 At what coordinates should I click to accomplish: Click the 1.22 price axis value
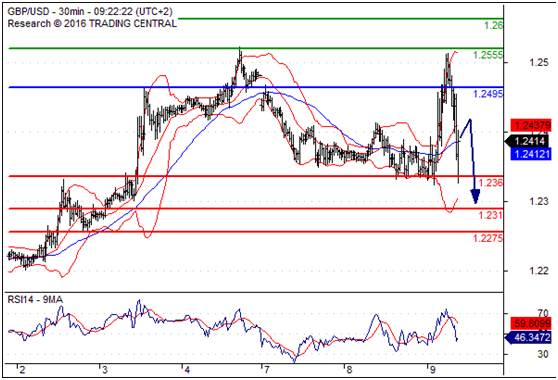[x=538, y=271]
